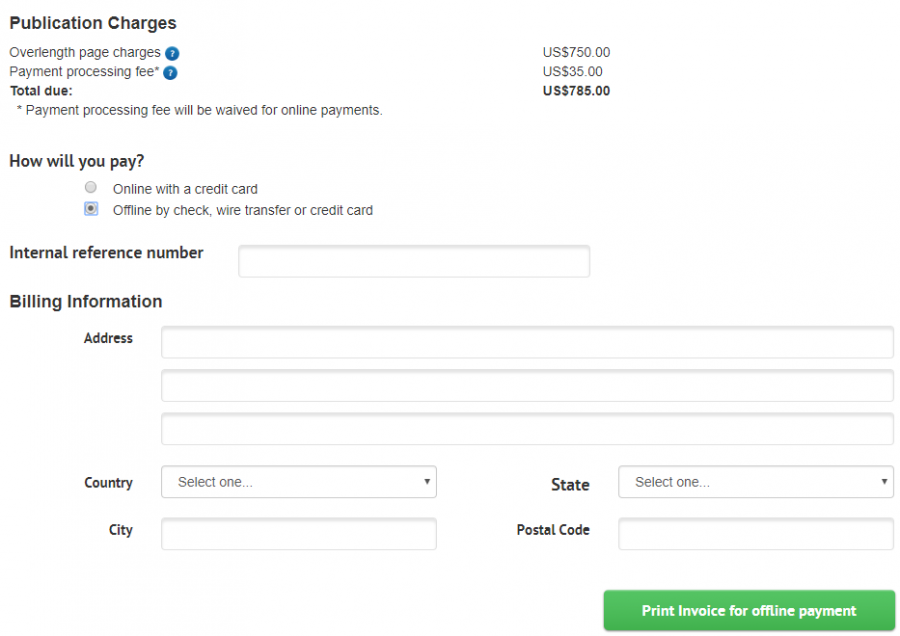Click the first Address line field
900x636 pixels.
527,342
